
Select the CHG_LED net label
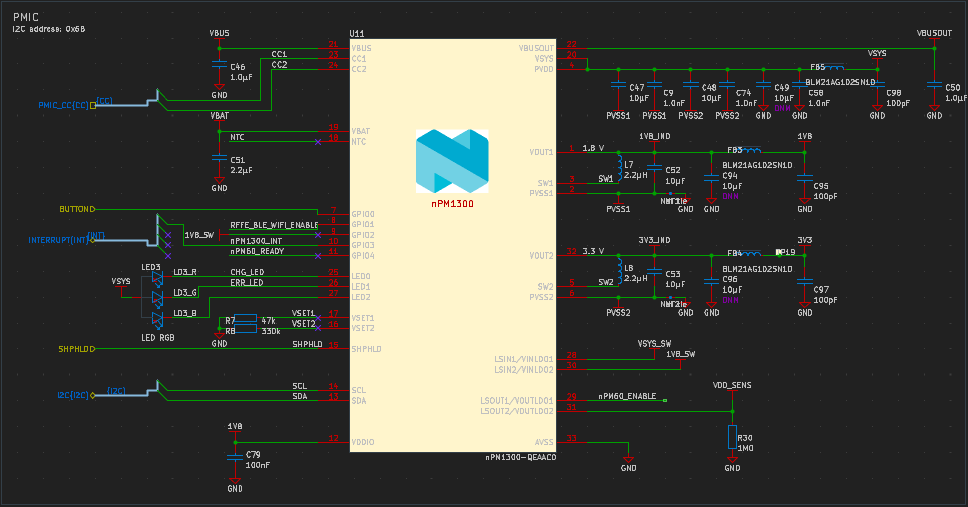[247, 272]
